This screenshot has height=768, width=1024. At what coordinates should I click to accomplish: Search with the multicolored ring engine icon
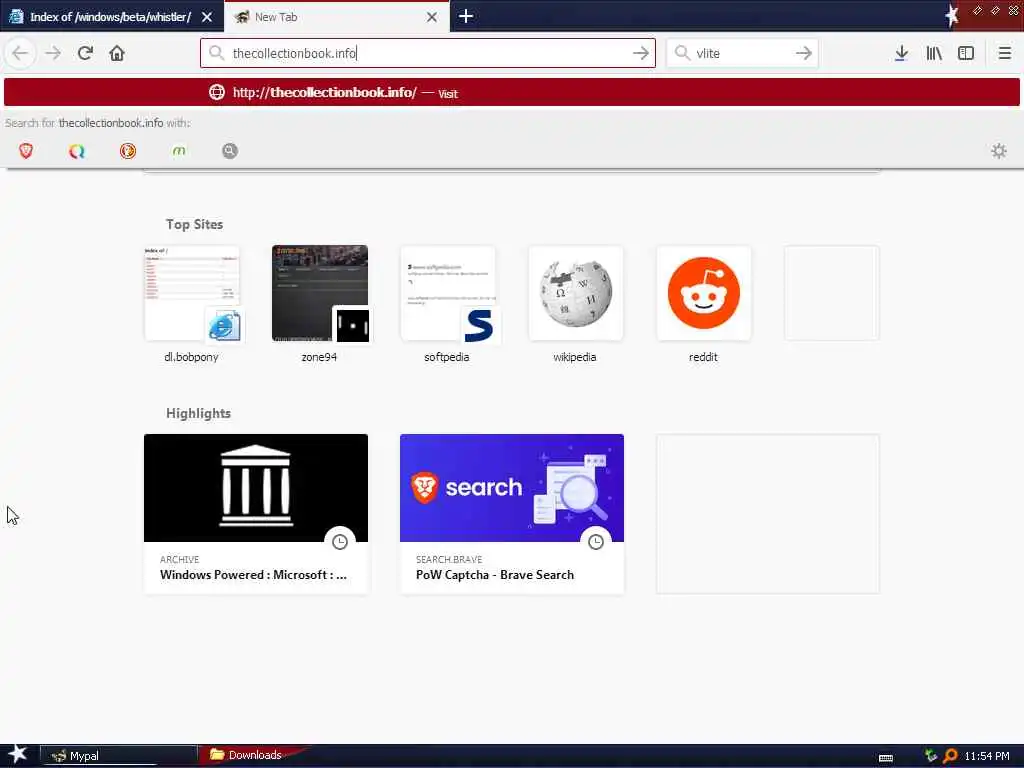pyautogui.click(x=77, y=151)
